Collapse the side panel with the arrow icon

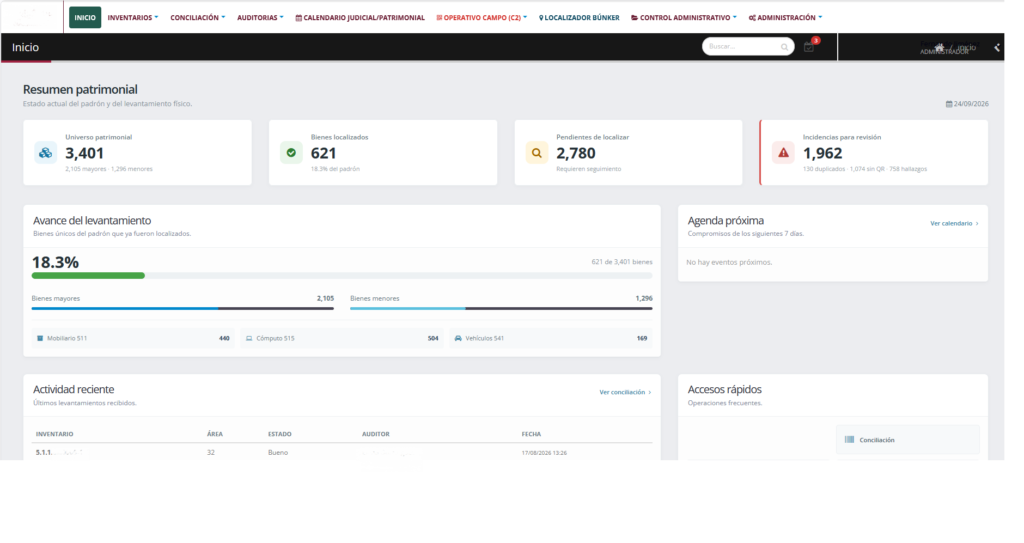pos(997,47)
